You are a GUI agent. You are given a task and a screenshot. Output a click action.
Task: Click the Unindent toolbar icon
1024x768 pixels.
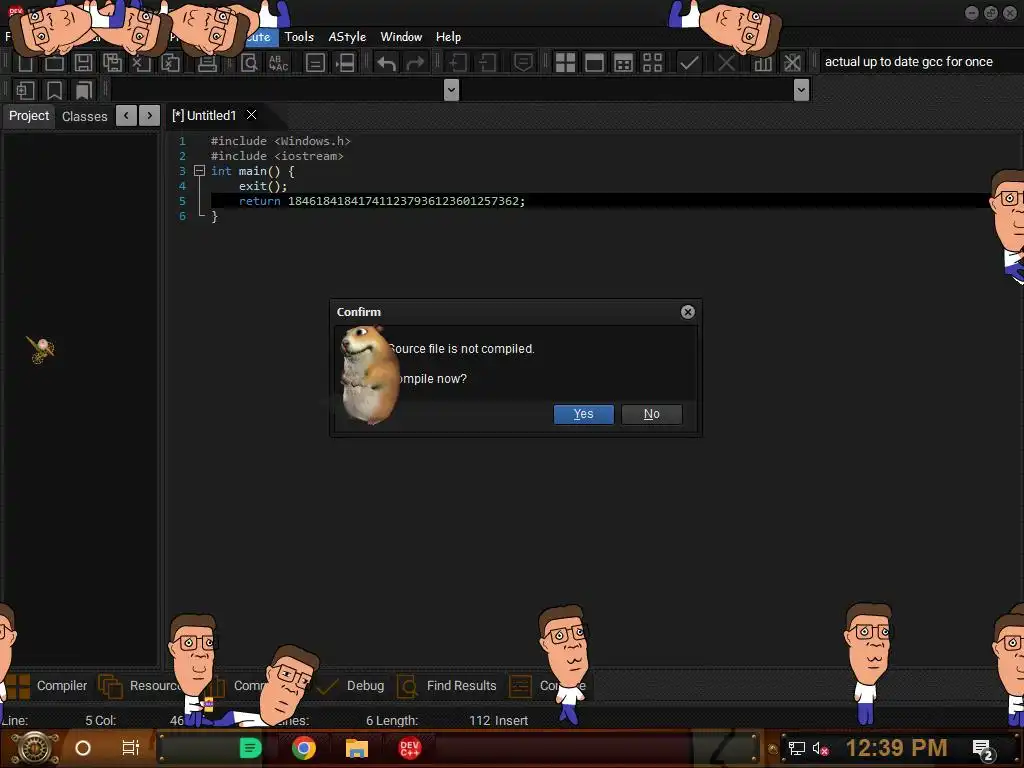pos(487,63)
